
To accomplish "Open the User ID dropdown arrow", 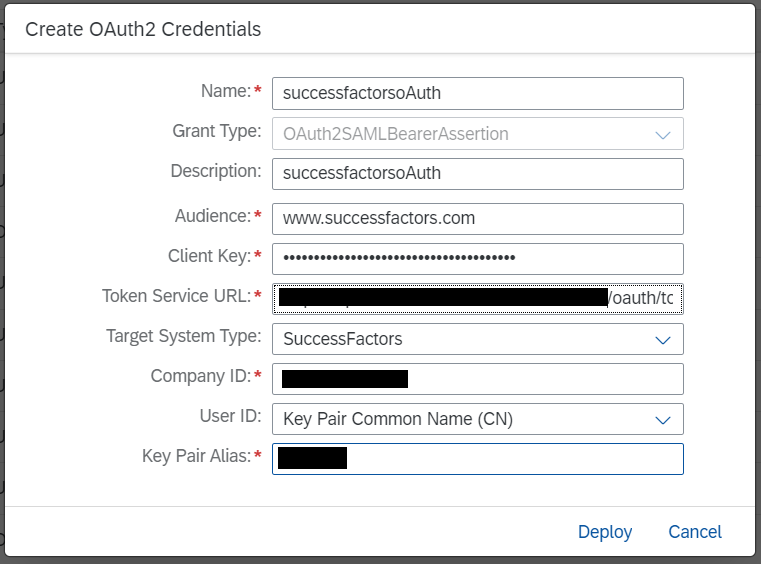I will 662,420.
